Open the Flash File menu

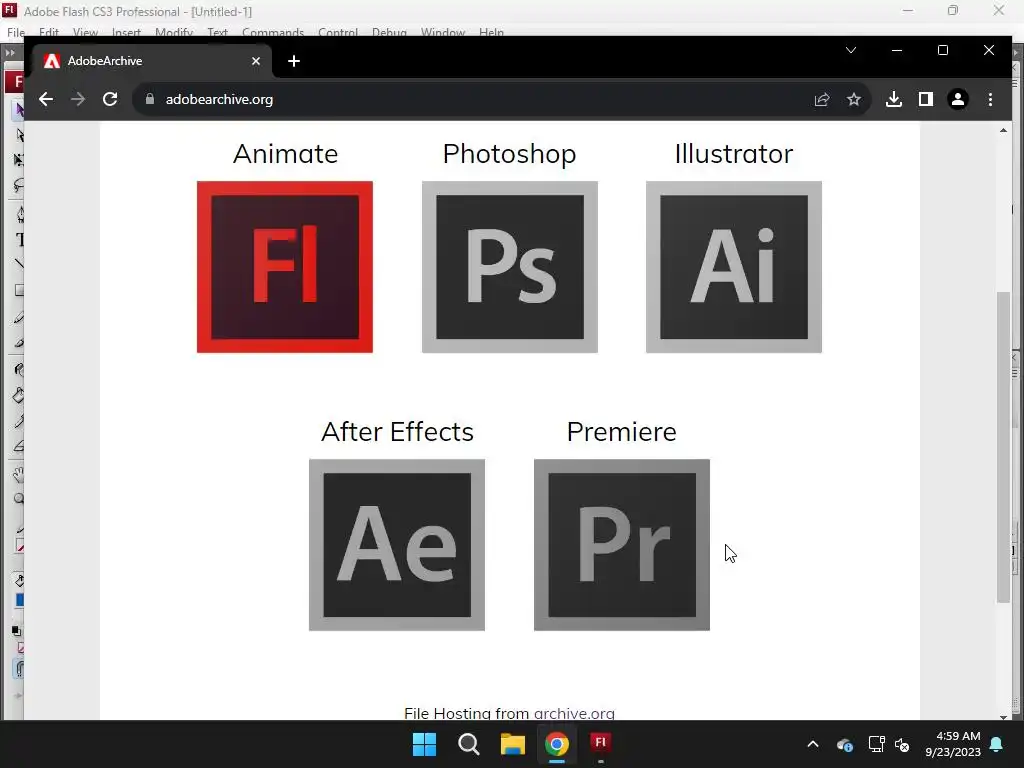click(15, 32)
